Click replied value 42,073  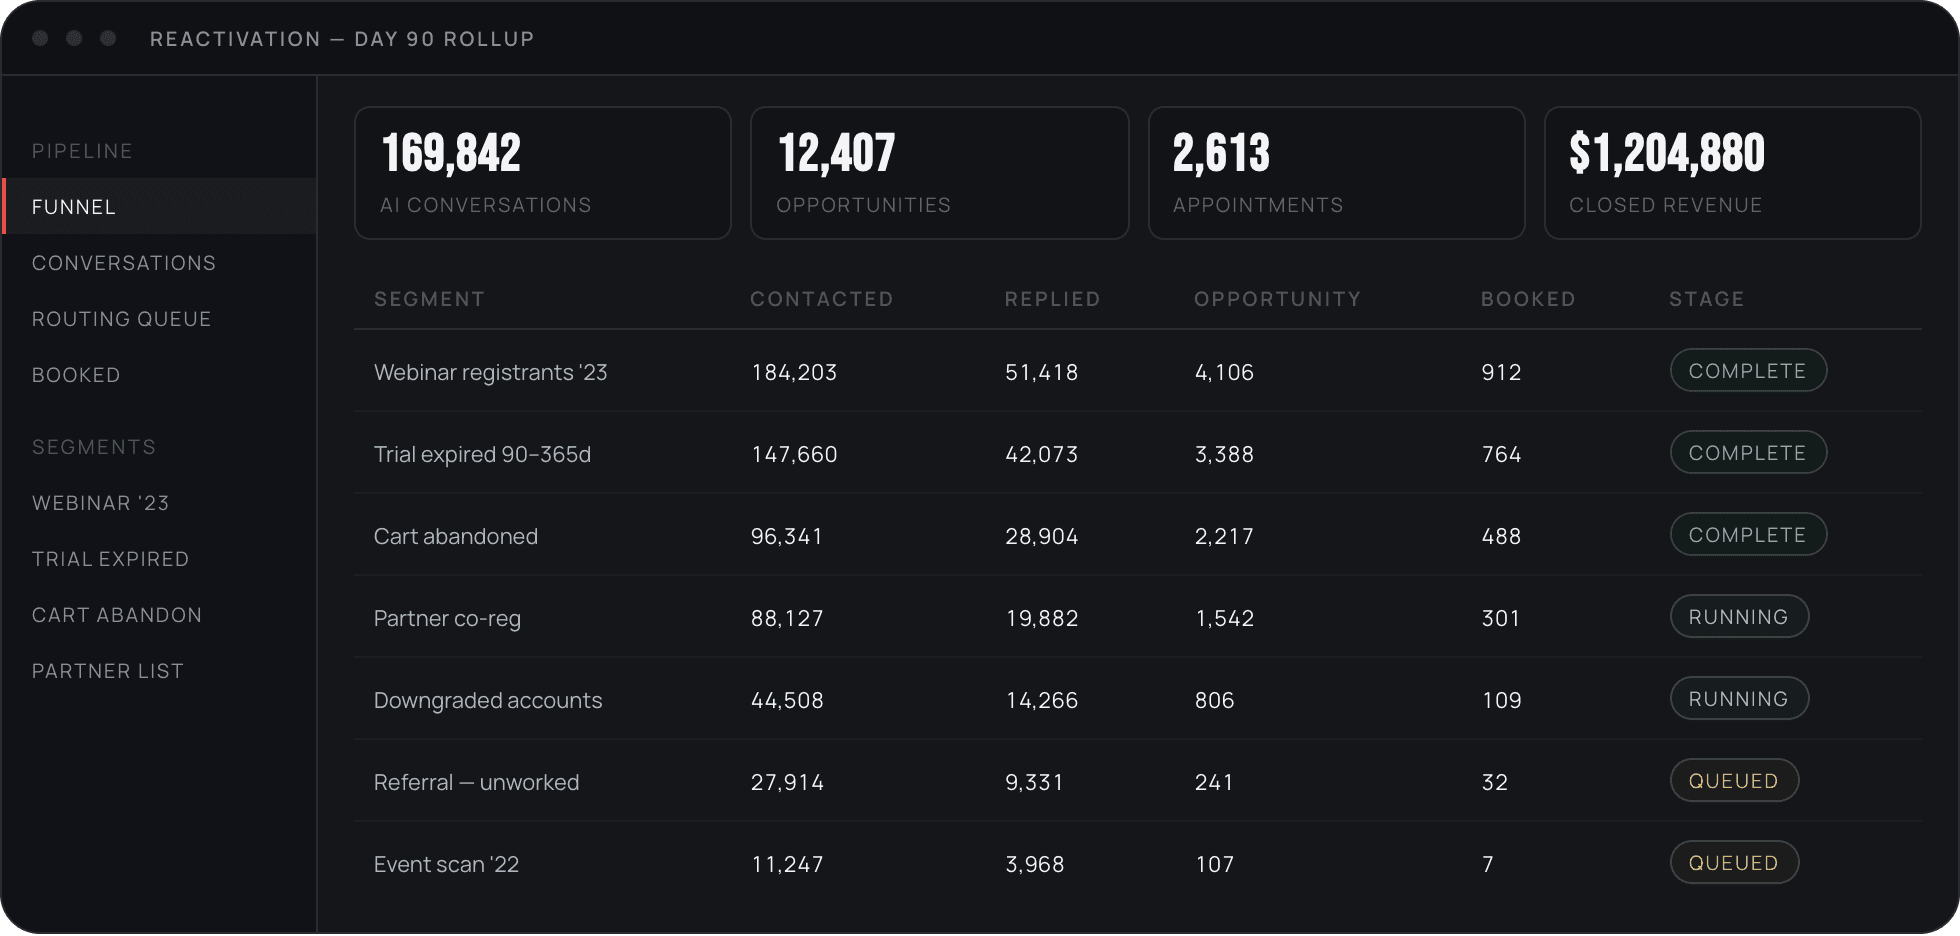coord(1042,454)
